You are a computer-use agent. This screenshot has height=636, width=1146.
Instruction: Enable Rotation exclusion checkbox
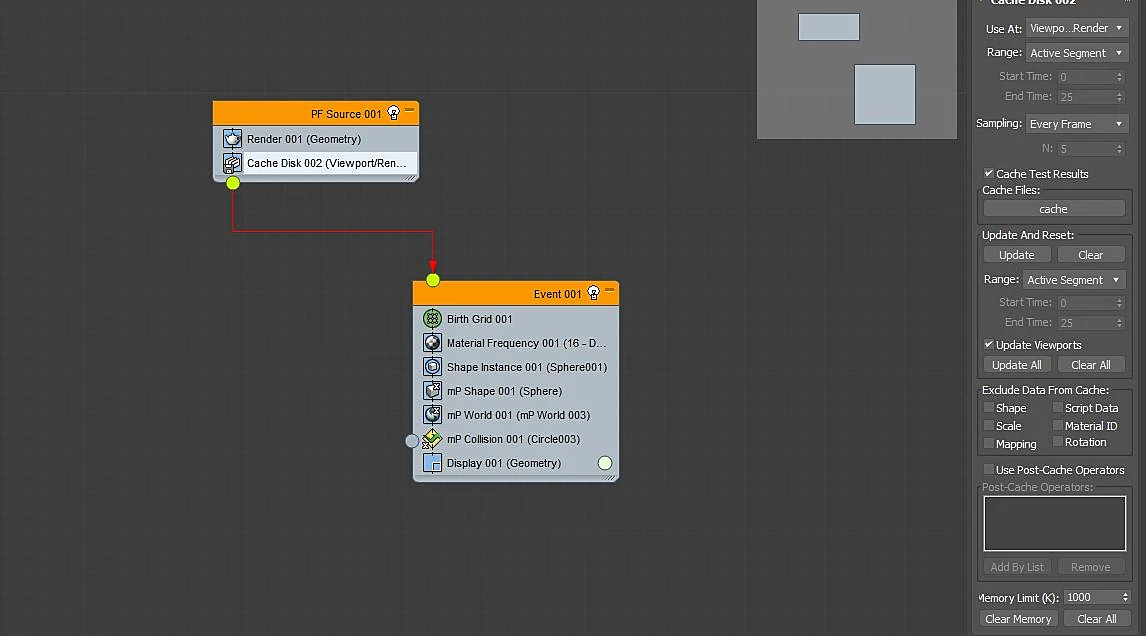(x=1058, y=442)
